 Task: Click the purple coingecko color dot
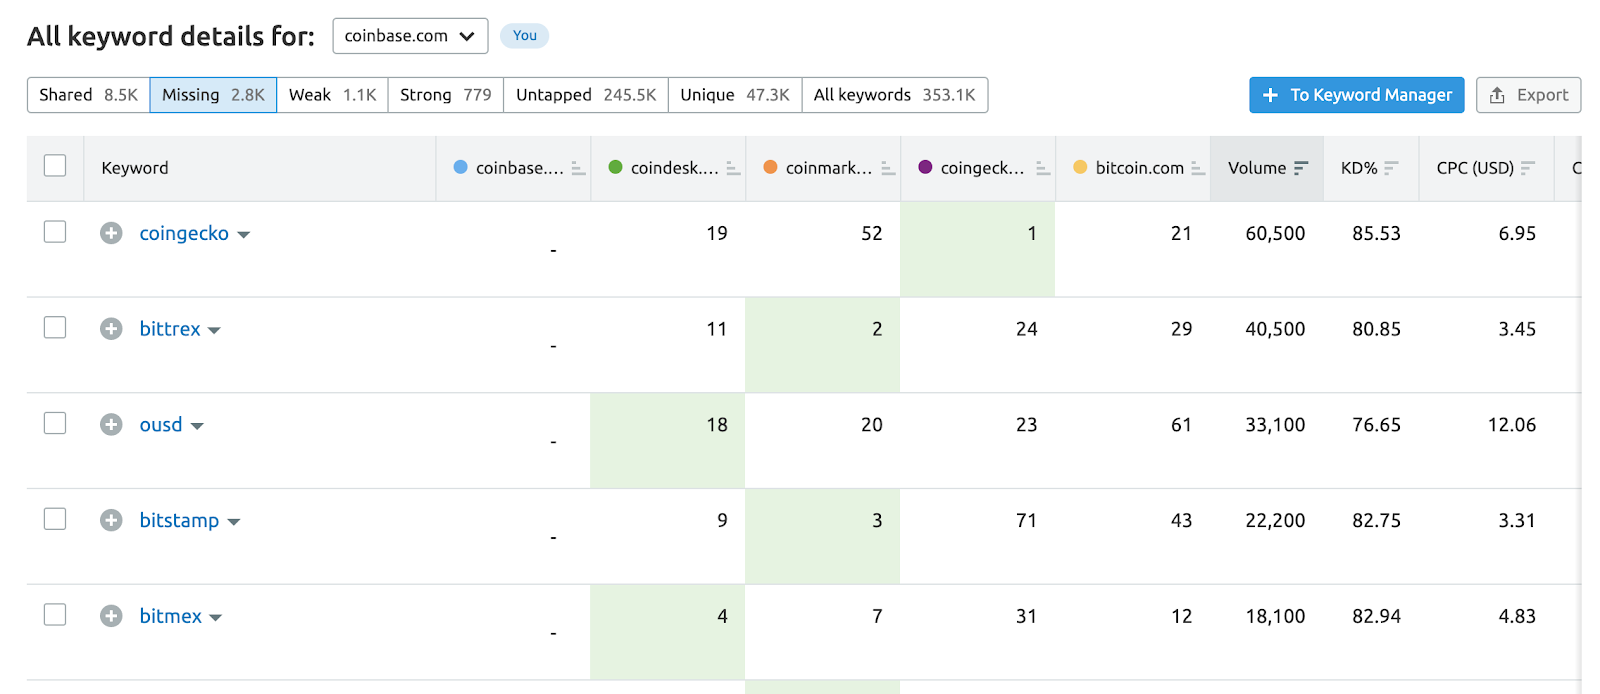925,167
